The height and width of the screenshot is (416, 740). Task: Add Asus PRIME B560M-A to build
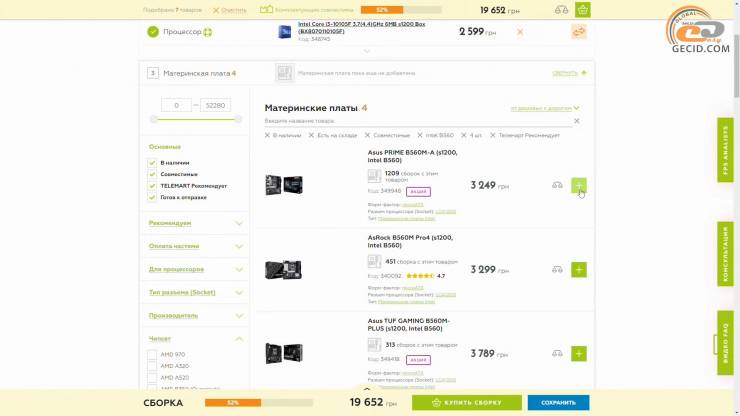[x=579, y=185]
